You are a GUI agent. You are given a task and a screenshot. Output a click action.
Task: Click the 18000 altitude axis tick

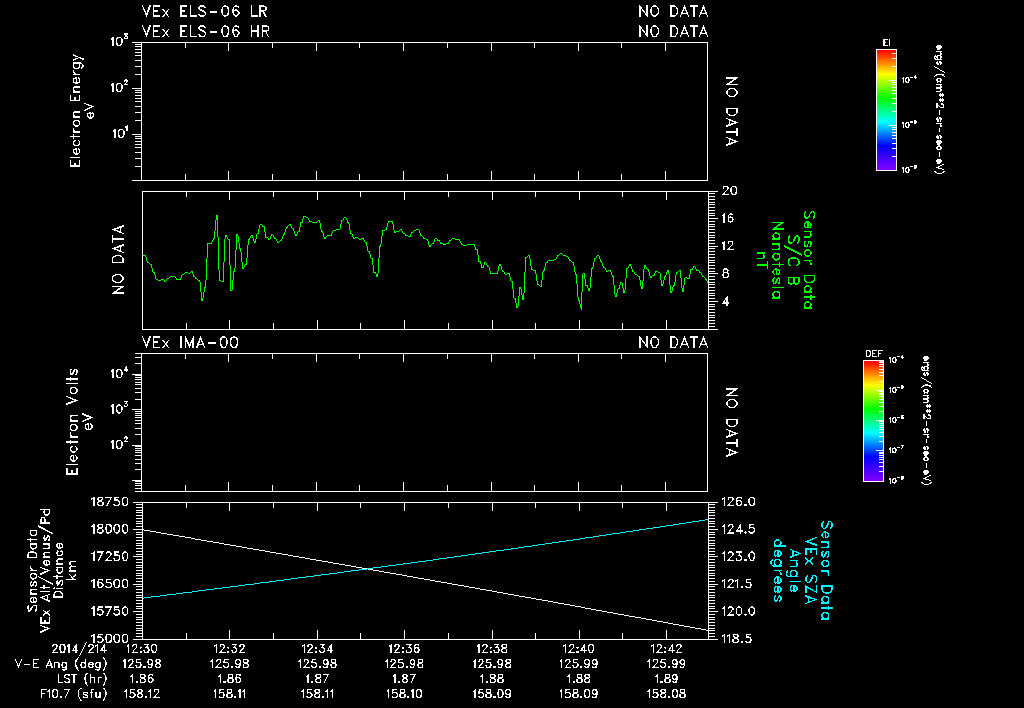pyautogui.click(x=110, y=529)
